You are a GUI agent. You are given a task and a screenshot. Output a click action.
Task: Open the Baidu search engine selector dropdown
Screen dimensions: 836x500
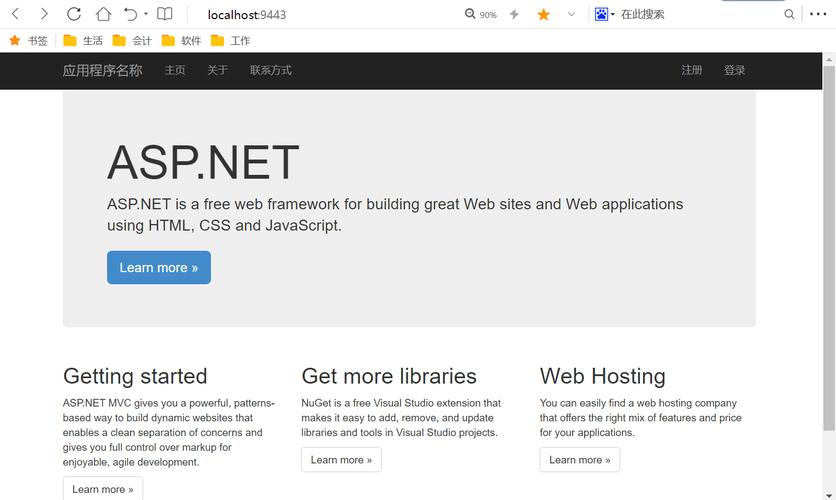[605, 14]
